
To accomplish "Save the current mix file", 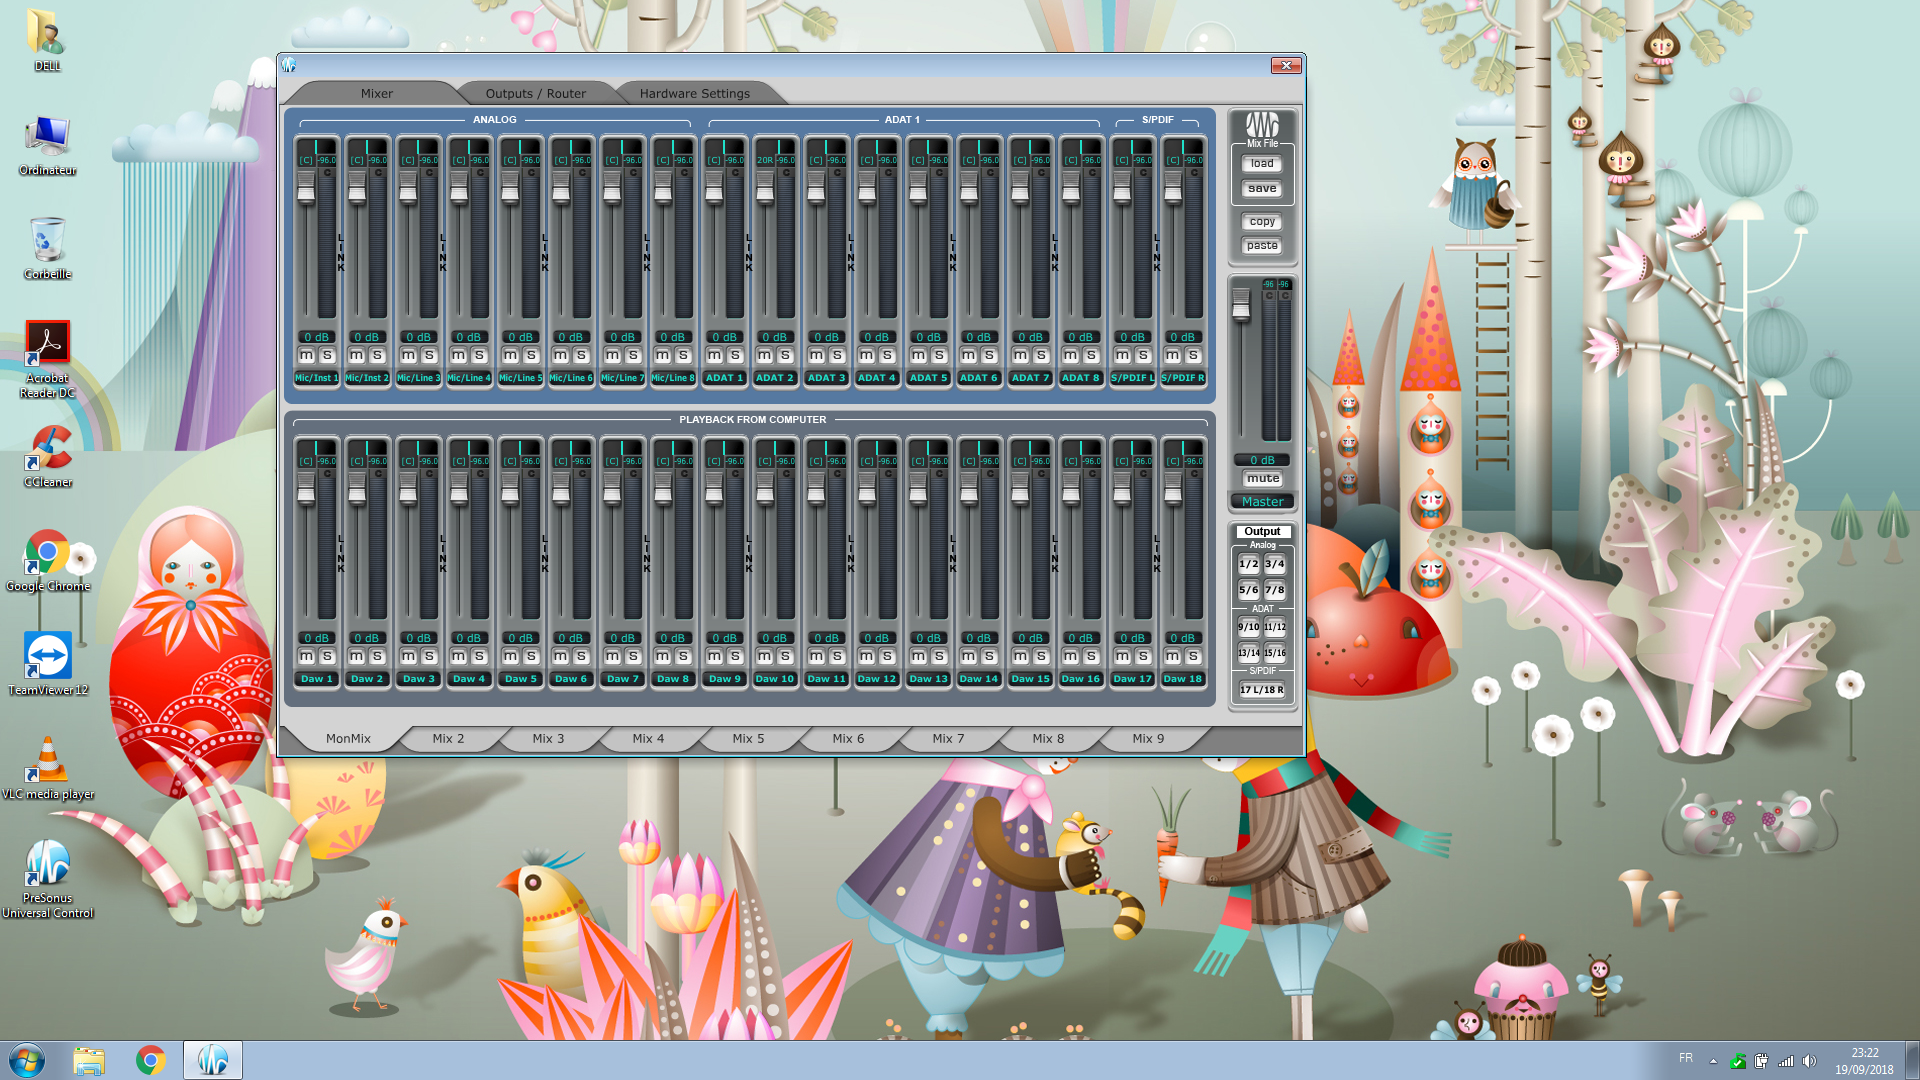I will (x=1262, y=189).
